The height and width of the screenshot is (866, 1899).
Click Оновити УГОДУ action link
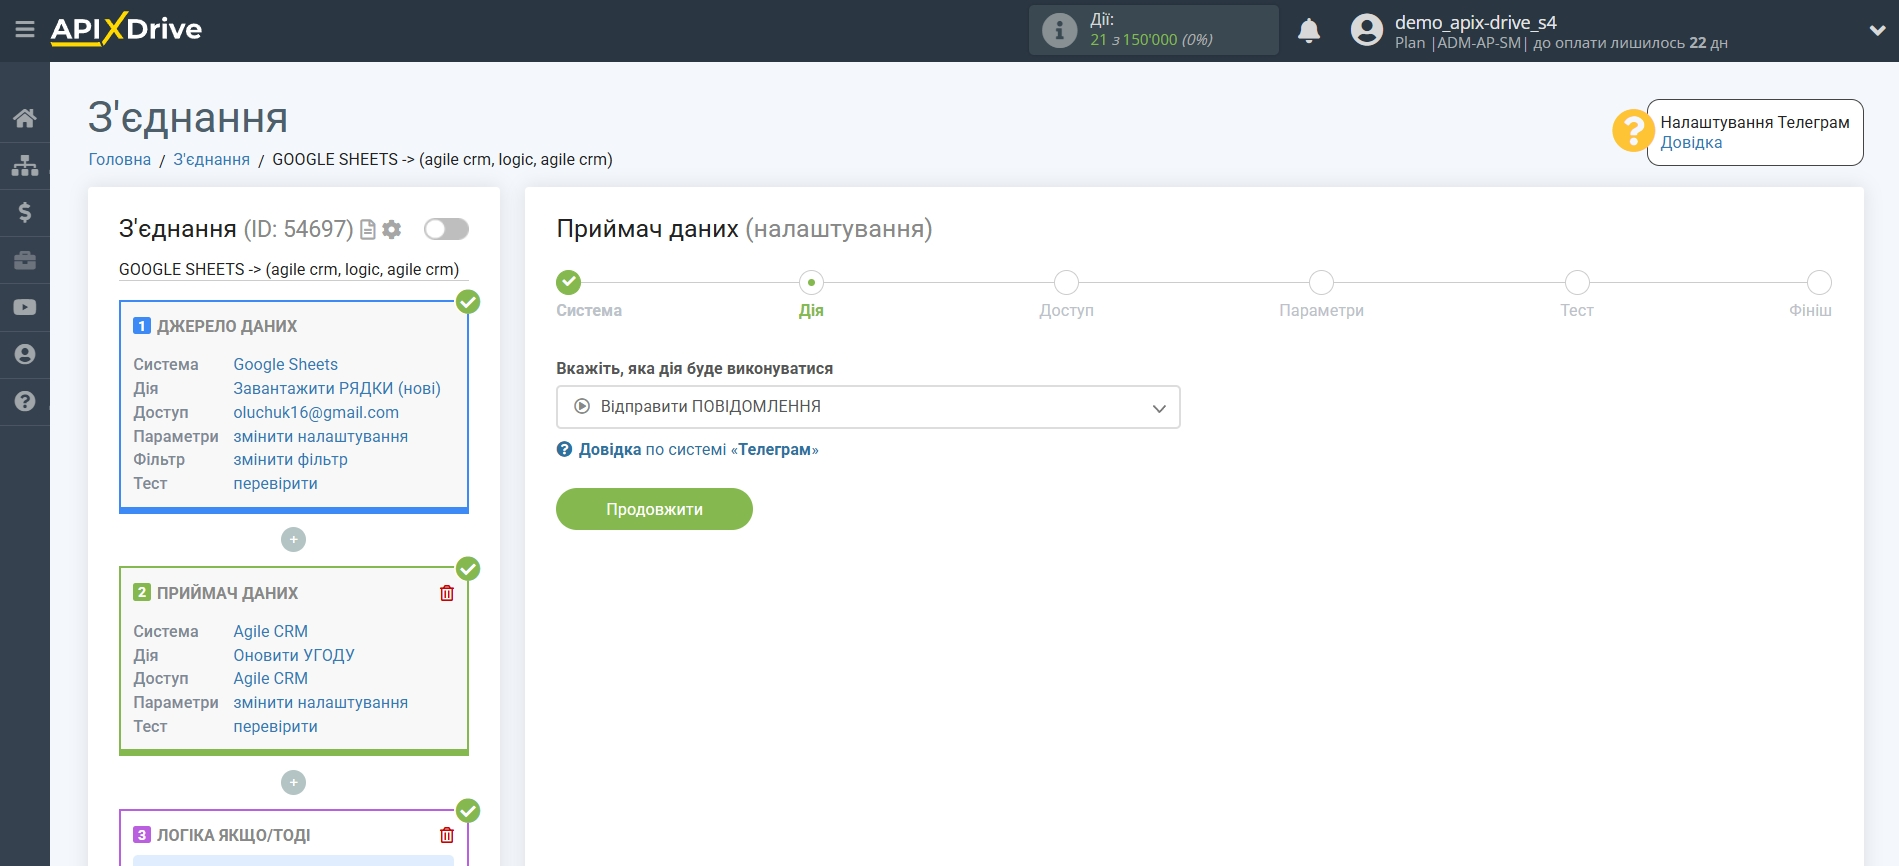pos(294,656)
